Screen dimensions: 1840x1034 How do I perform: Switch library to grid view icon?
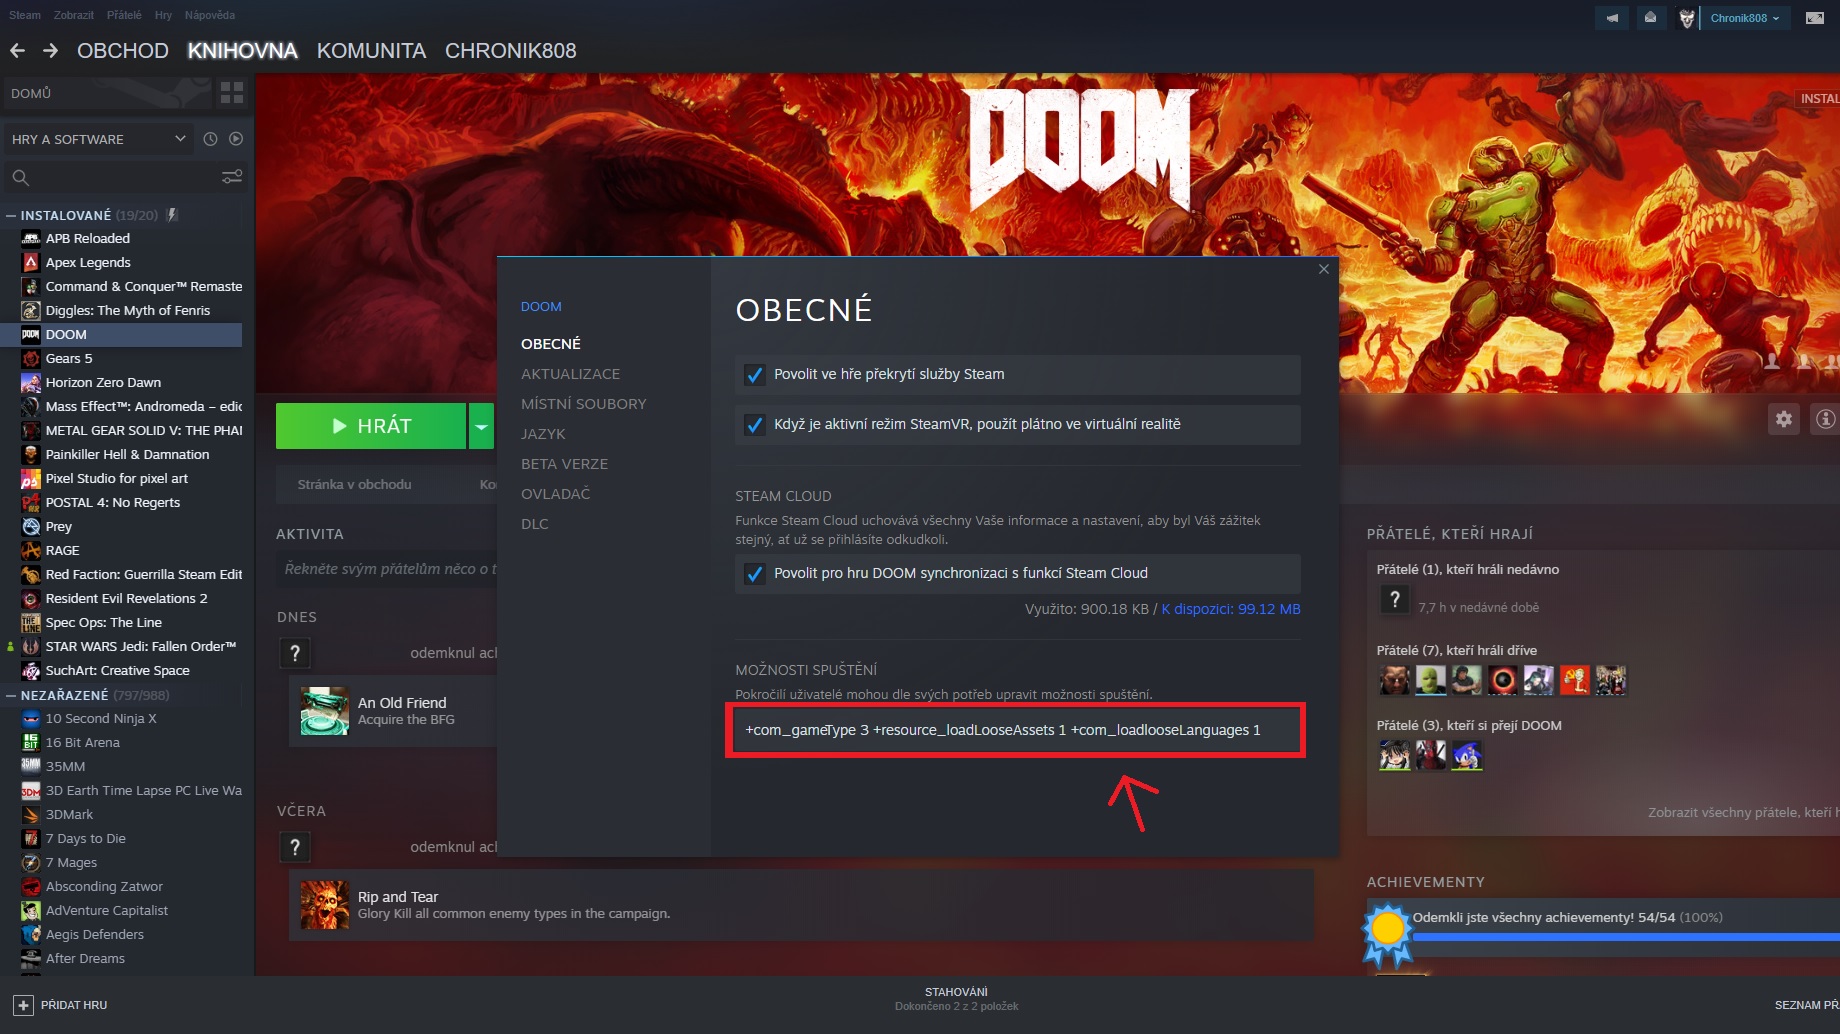coord(232,93)
